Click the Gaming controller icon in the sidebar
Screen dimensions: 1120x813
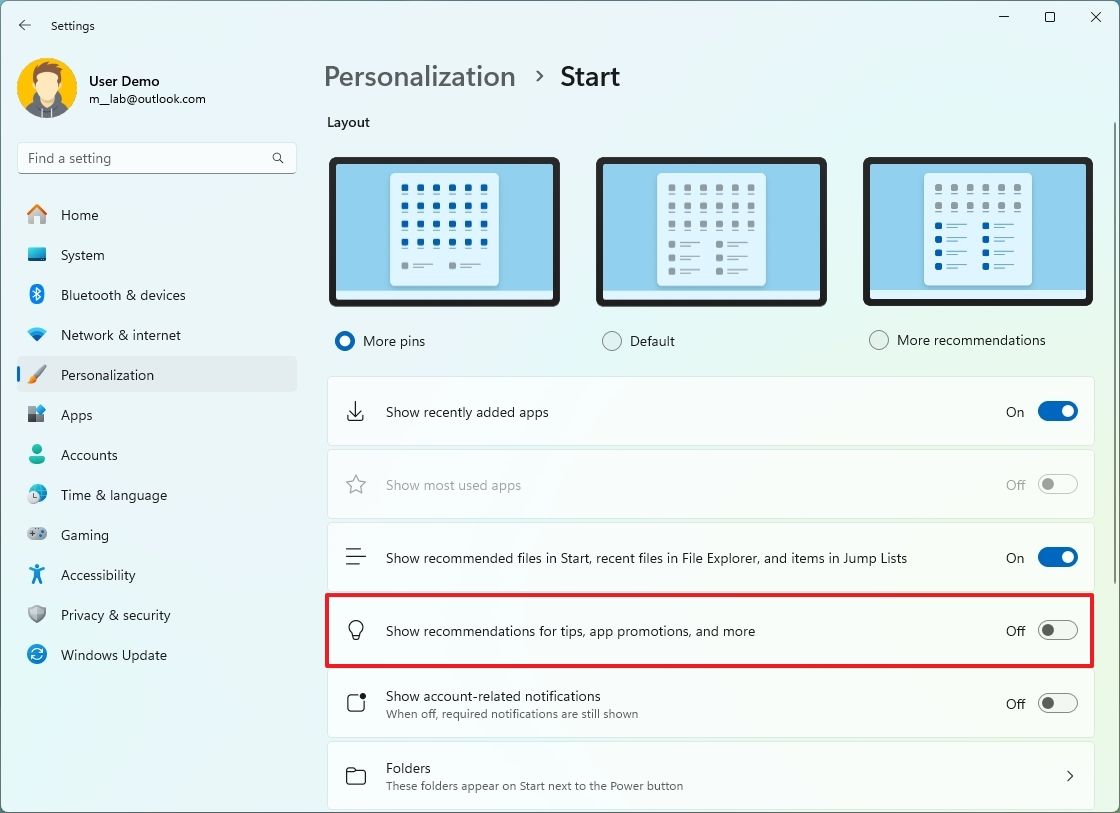pos(38,535)
